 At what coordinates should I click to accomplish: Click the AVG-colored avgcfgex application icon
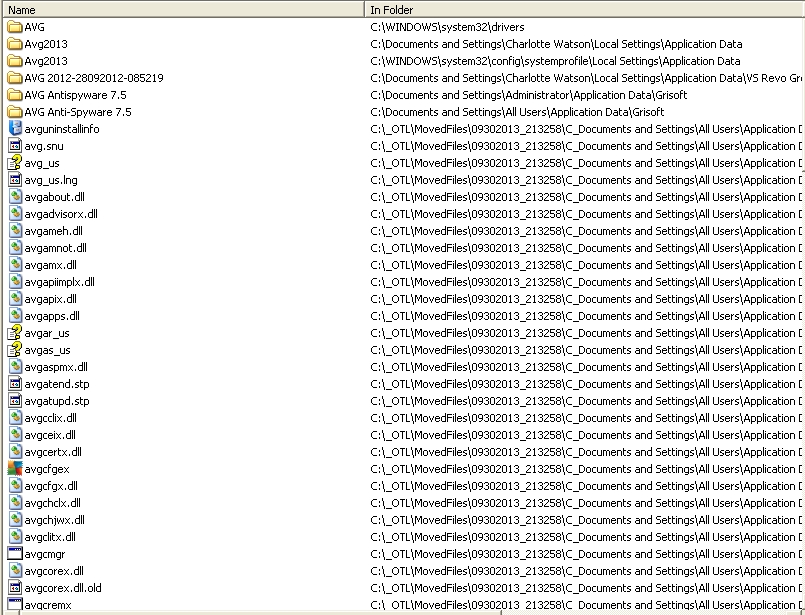pyautogui.click(x=15, y=468)
